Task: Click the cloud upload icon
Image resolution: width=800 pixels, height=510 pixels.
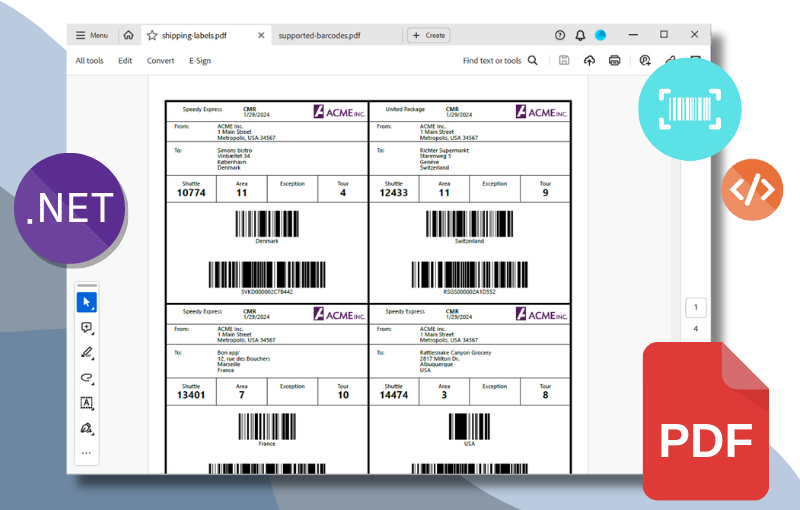Action: pos(589,61)
